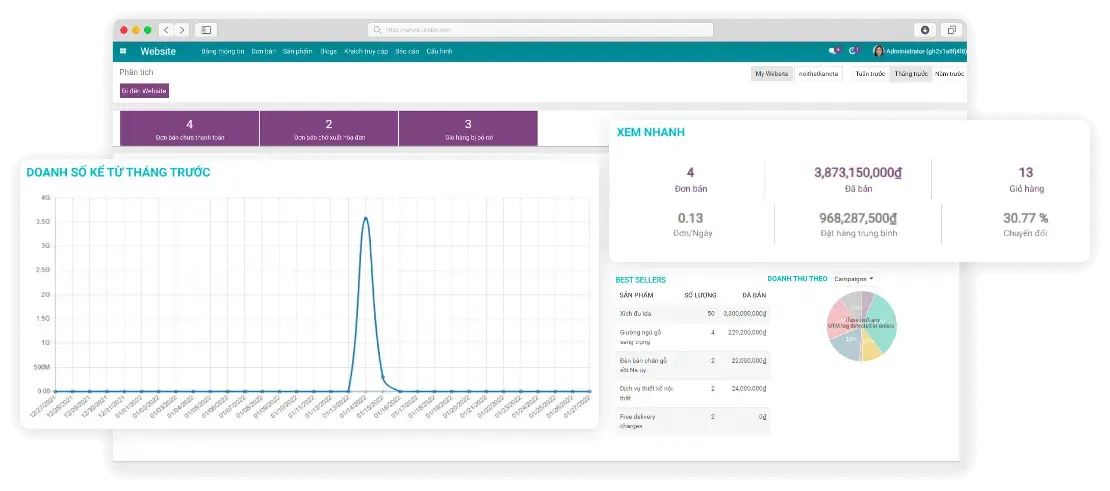This screenshot has height=491, width=1110.
Task: Click the browser tab overview icon
Action: coord(951,30)
